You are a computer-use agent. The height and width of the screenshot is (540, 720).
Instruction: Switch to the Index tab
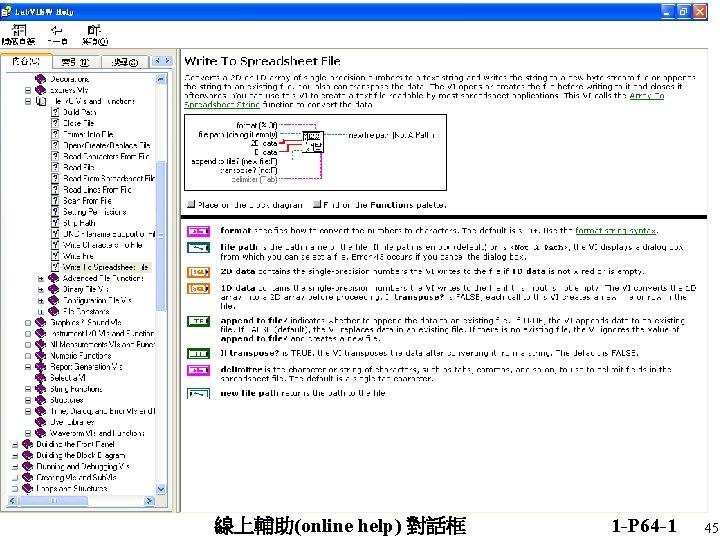pyautogui.click(x=75, y=62)
